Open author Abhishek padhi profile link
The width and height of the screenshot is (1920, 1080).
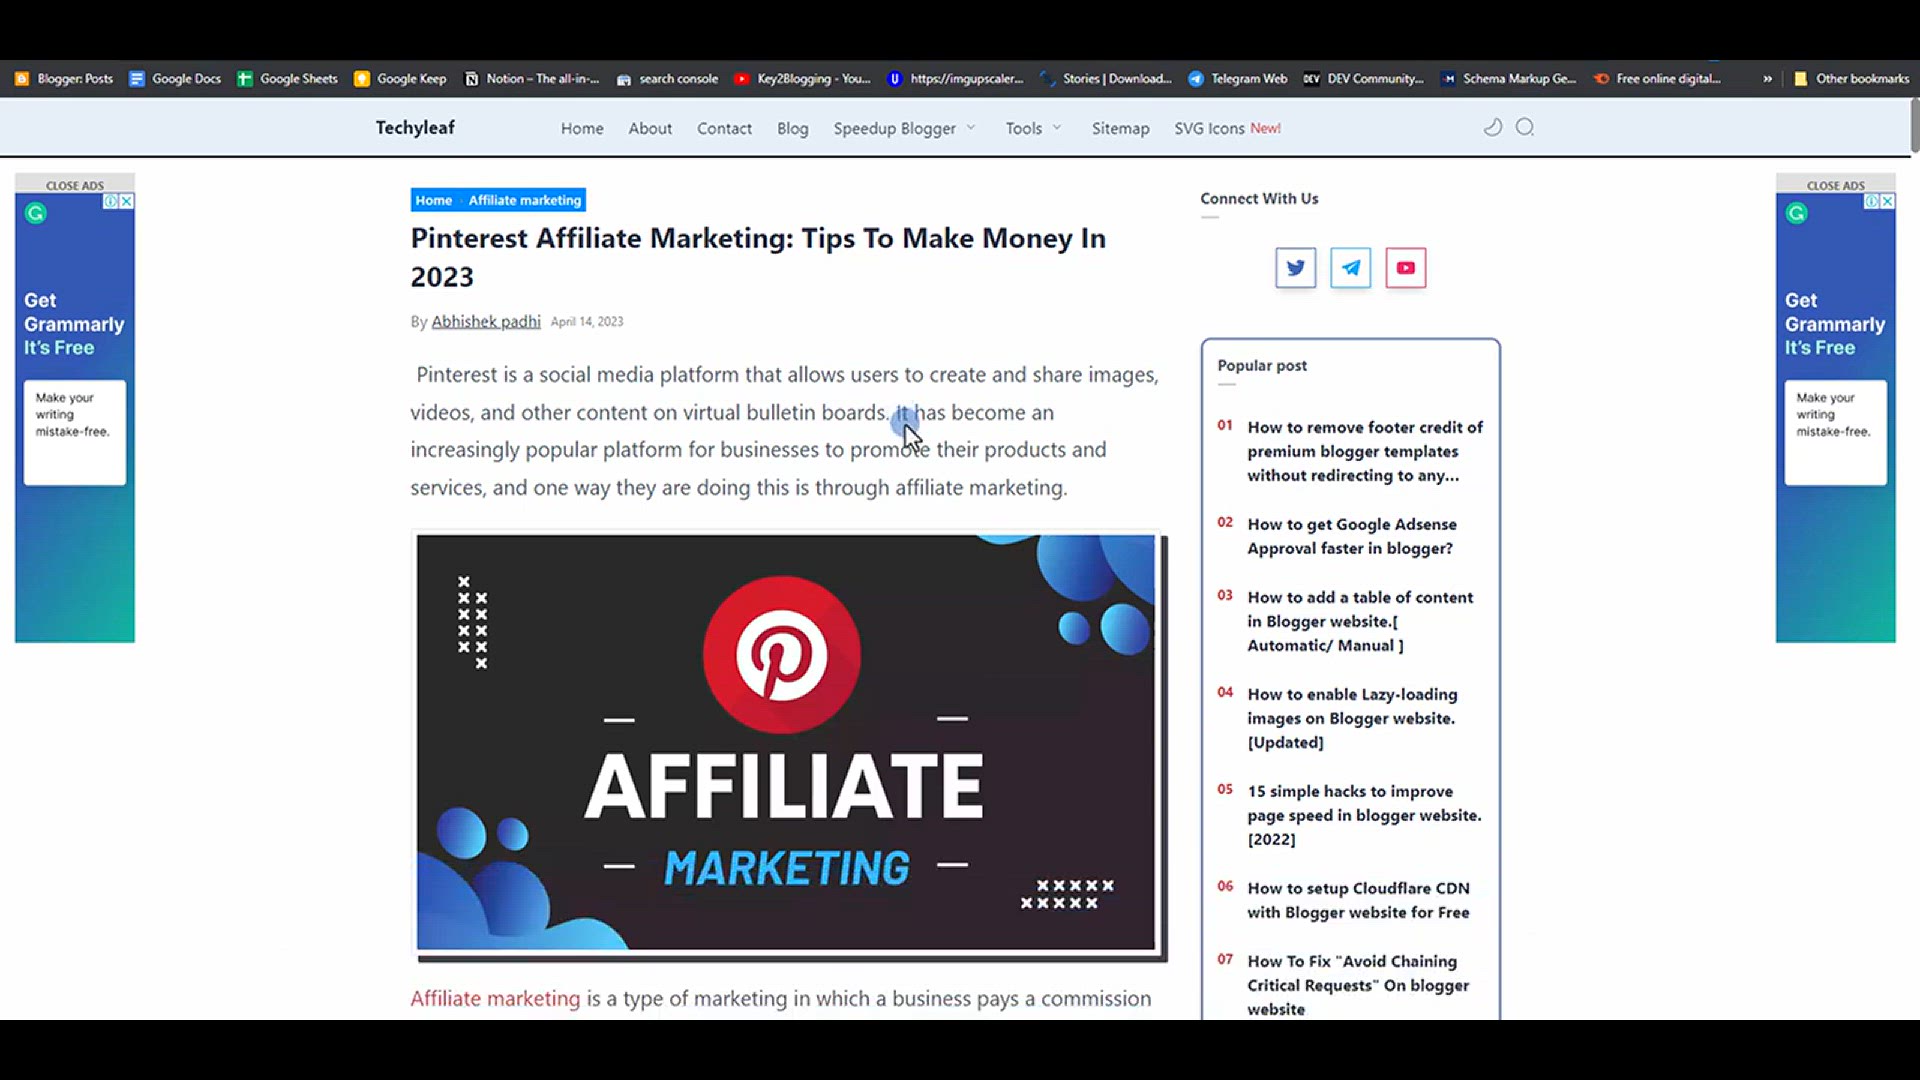pos(486,321)
